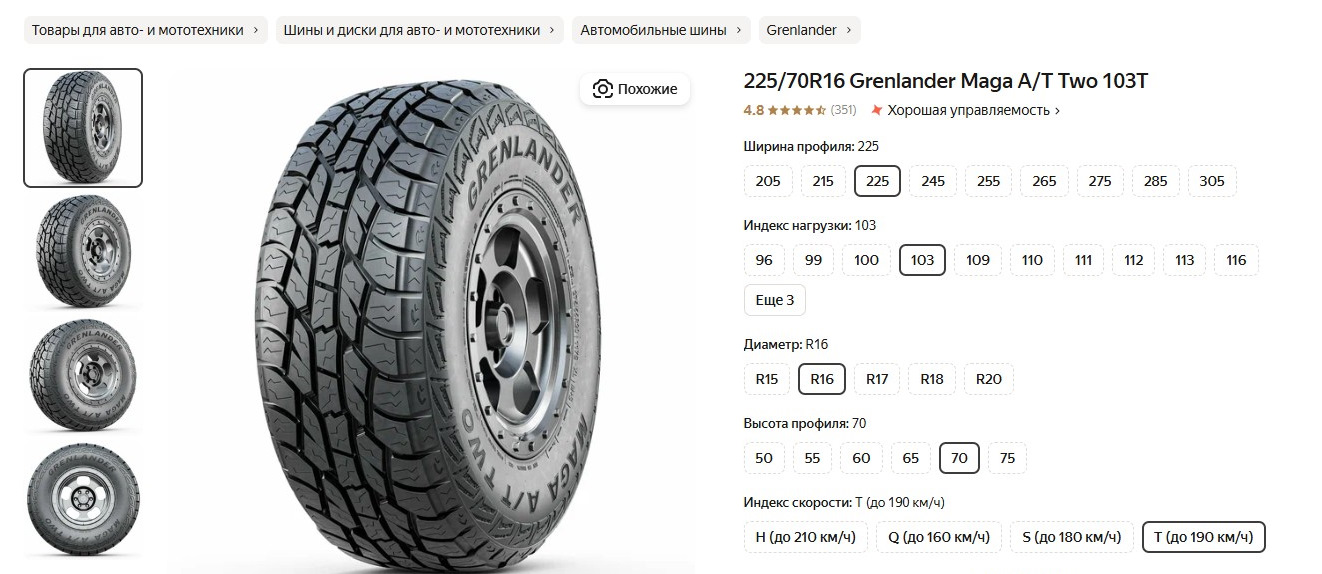The image size is (1322, 574).
Task: Expand the 'Хорошая управляемость' chevron link
Action: point(1058,110)
